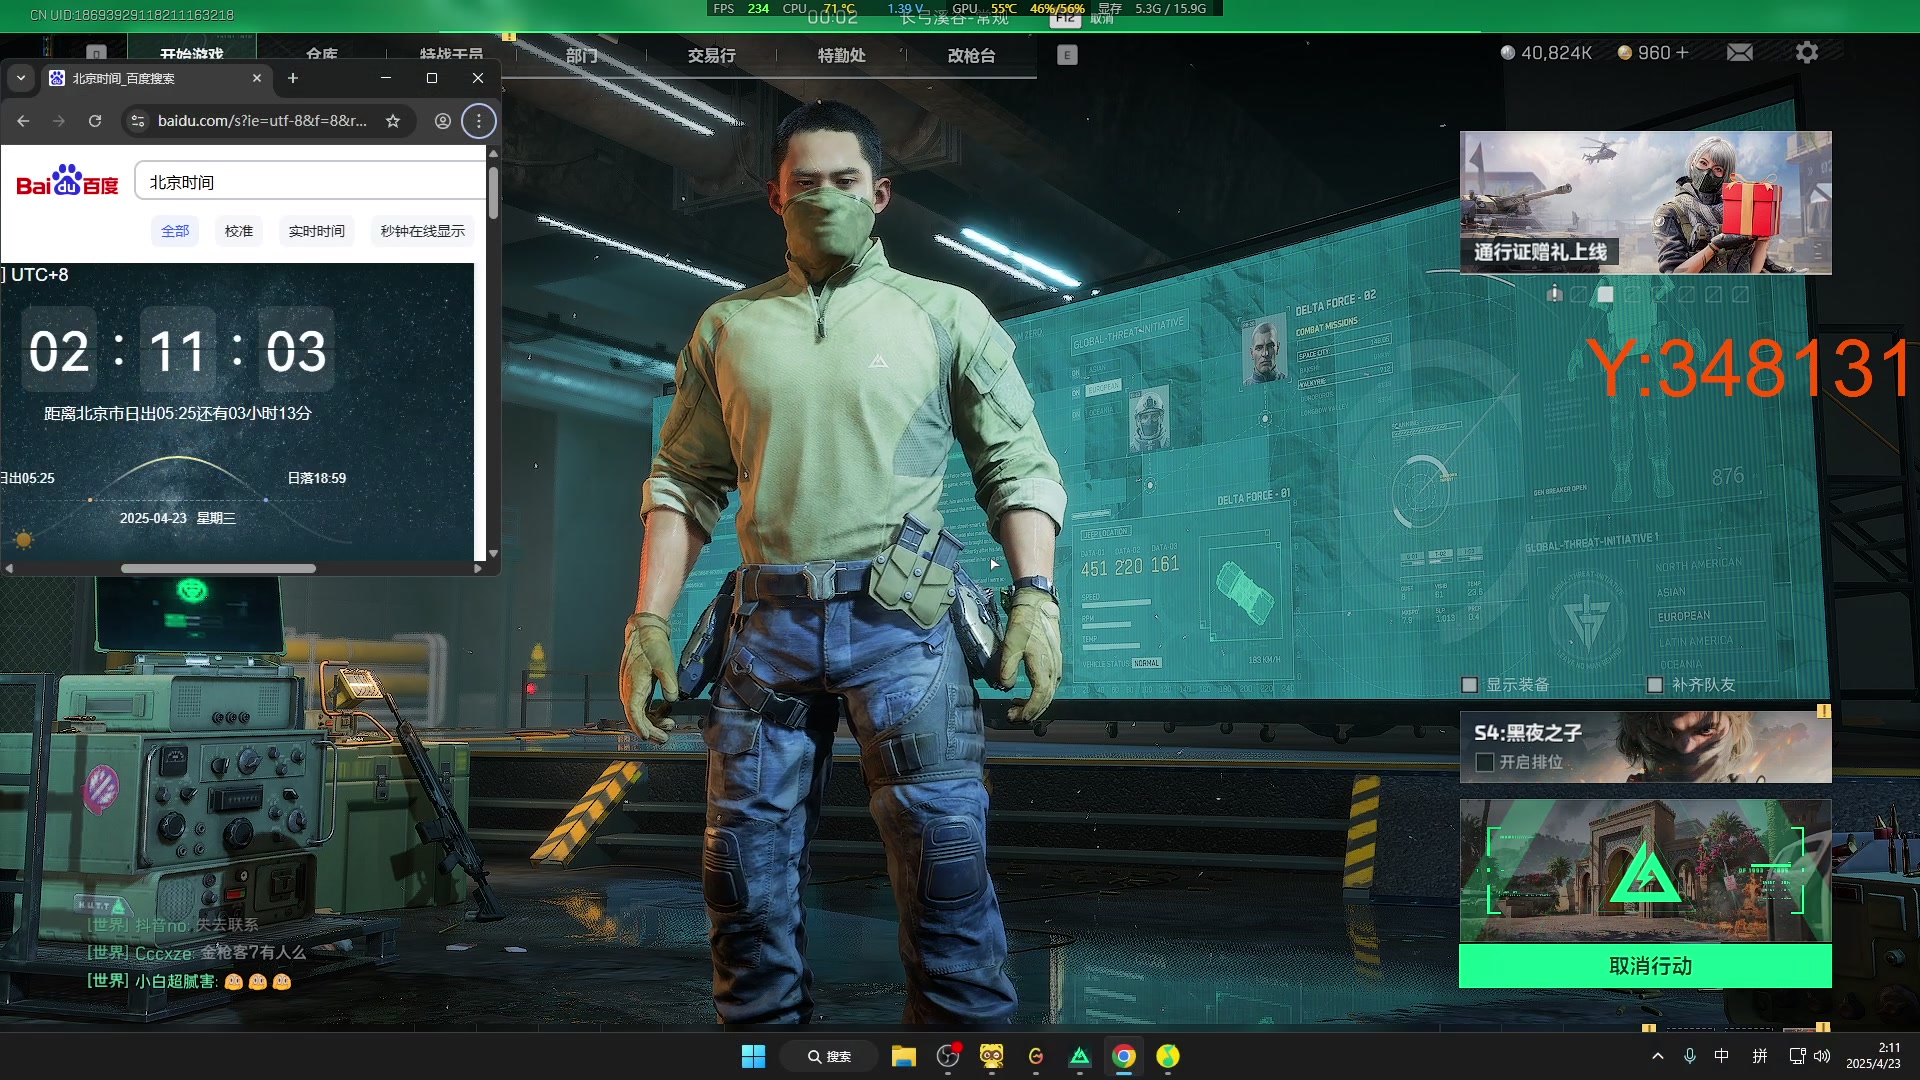Click the microphone tray icon
This screenshot has height=1080, width=1920.
1690,1056
